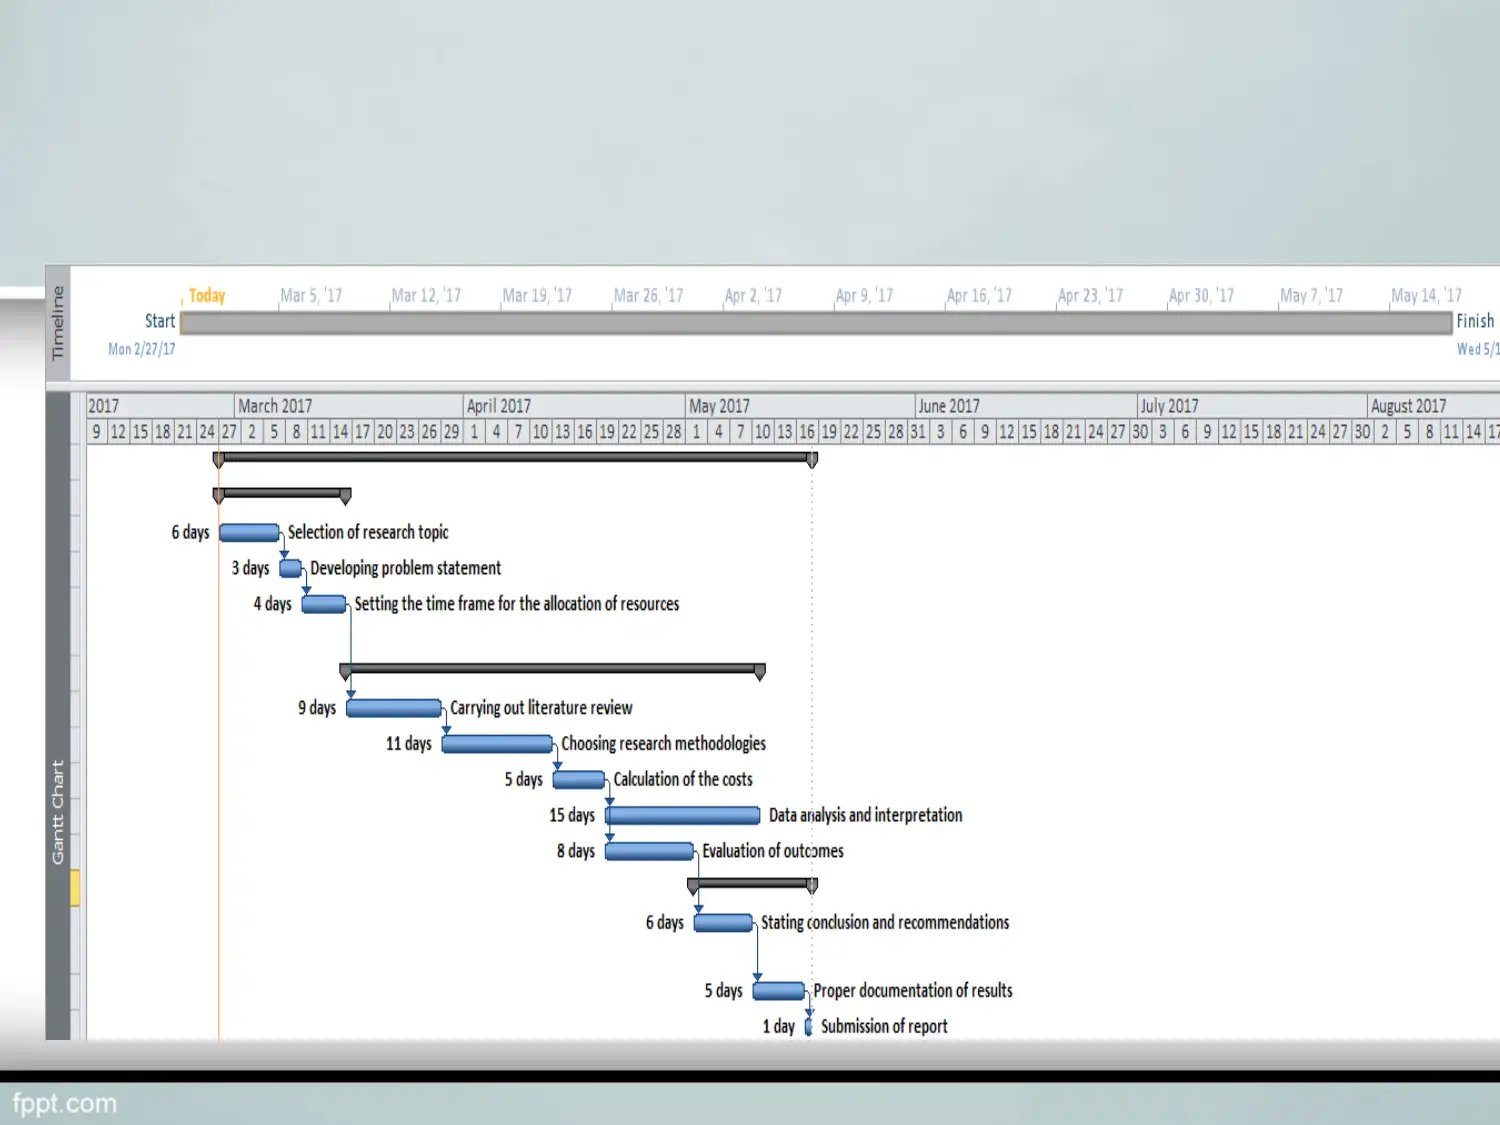Click the 'Data analysis and interpretation' label
The image size is (1500, 1125).
866,816
